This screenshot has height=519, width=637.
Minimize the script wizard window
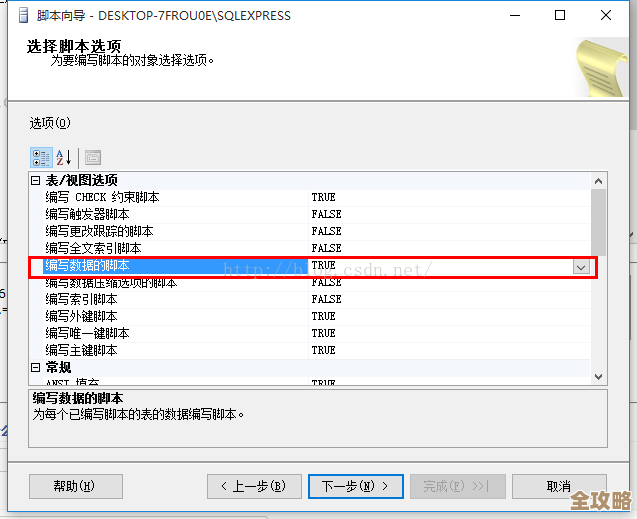(515, 15)
